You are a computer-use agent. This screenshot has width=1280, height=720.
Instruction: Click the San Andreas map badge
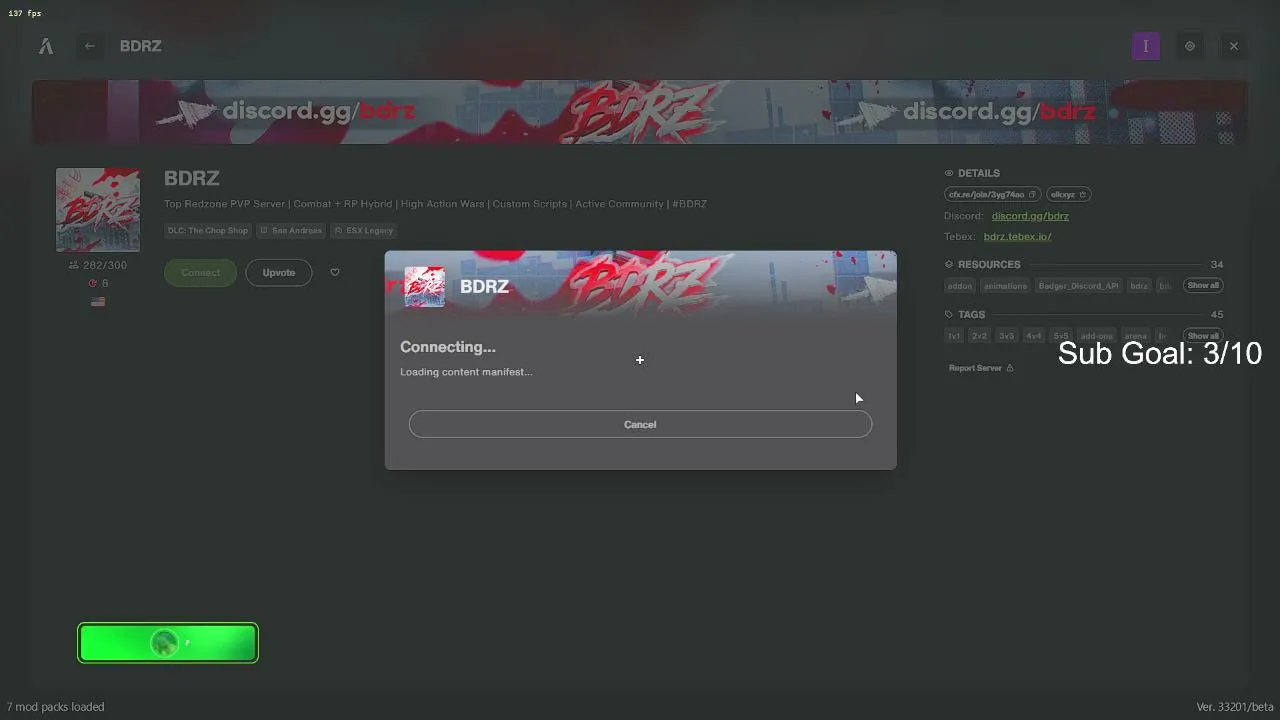pyautogui.click(x=291, y=230)
